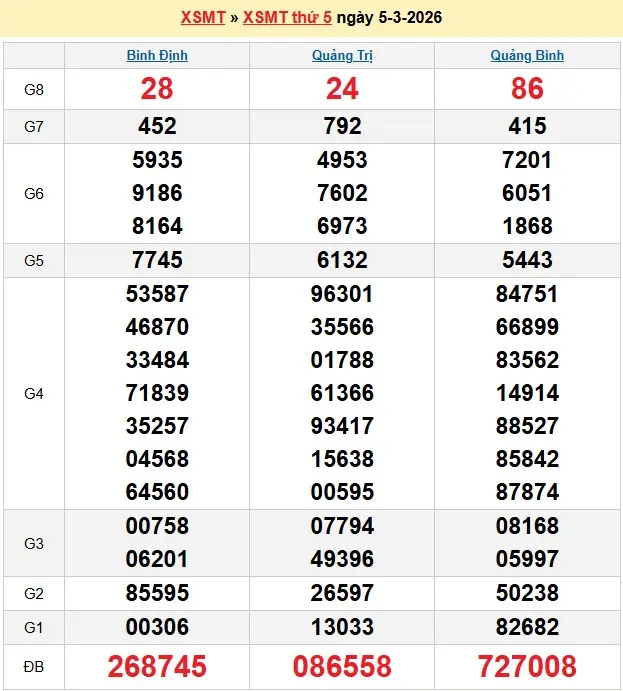Select the G4 row label
Screen dimensions: 623x691
[34, 393]
